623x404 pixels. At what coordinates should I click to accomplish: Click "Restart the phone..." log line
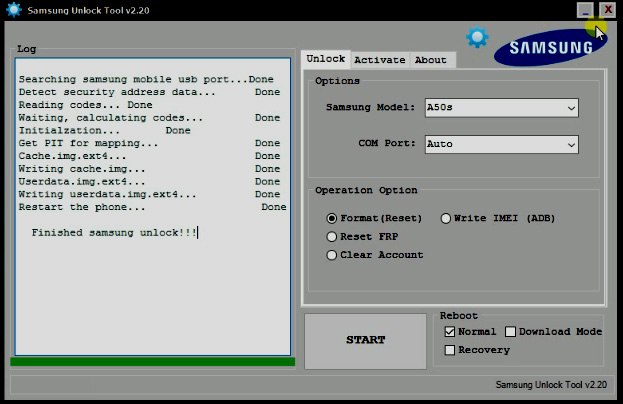tap(153, 207)
